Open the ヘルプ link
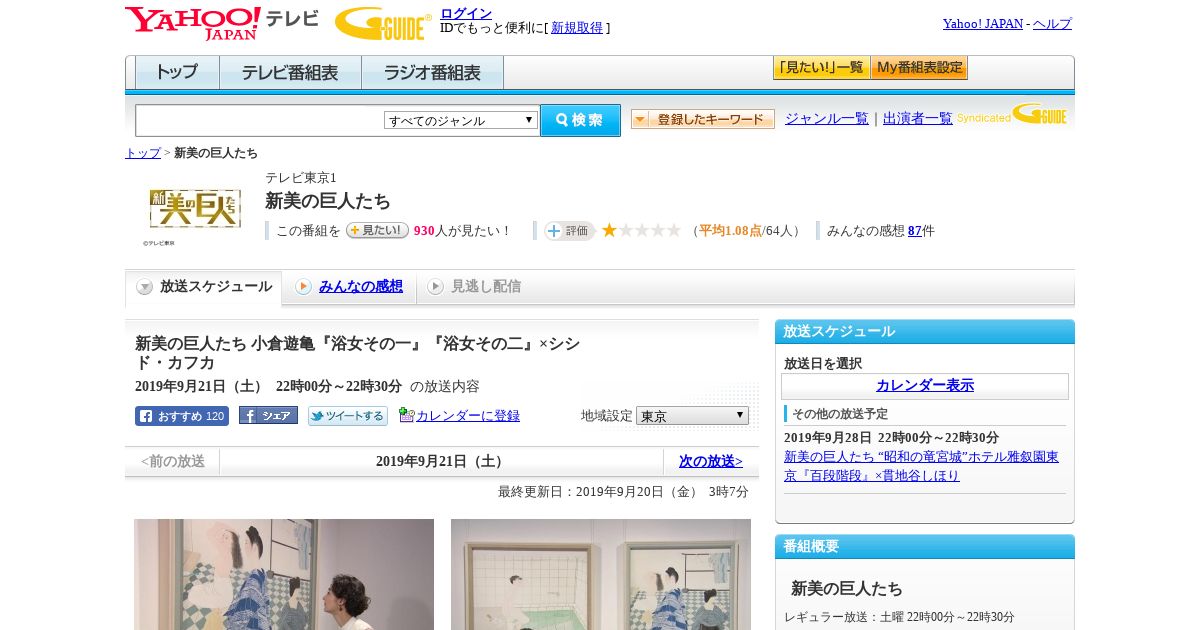 1052,24
